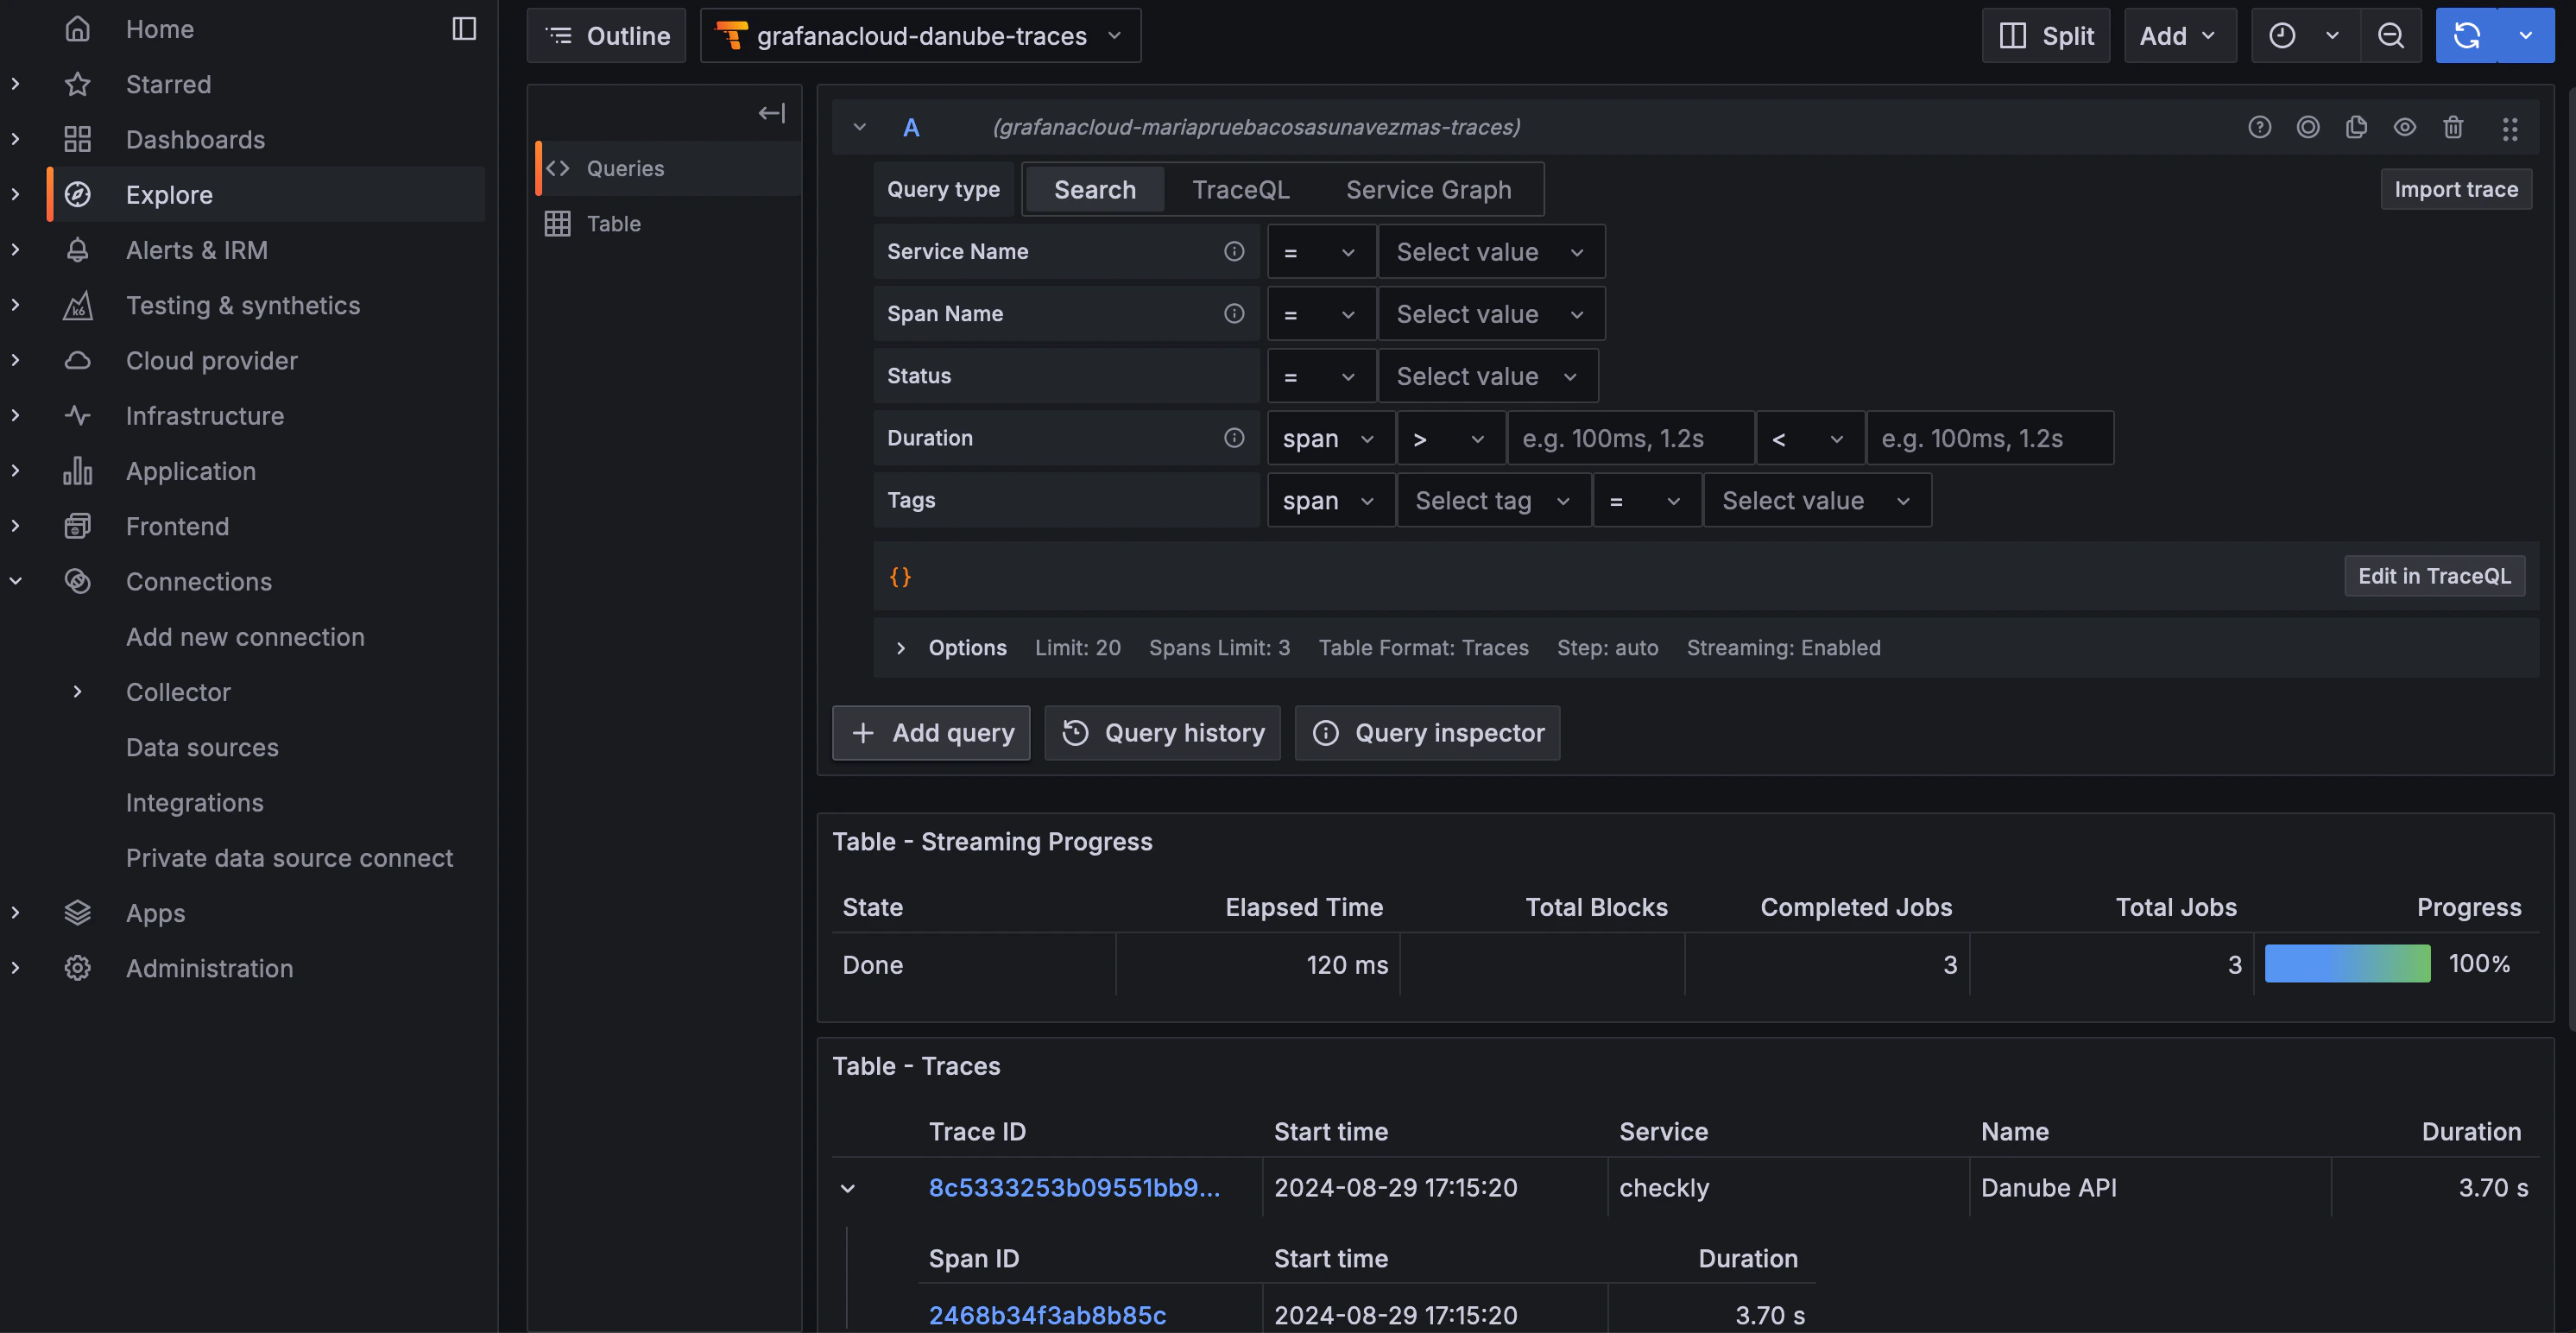Screen dimensions: 2576x1333
Task: Open the Service Name value selector
Action: 1490,251
